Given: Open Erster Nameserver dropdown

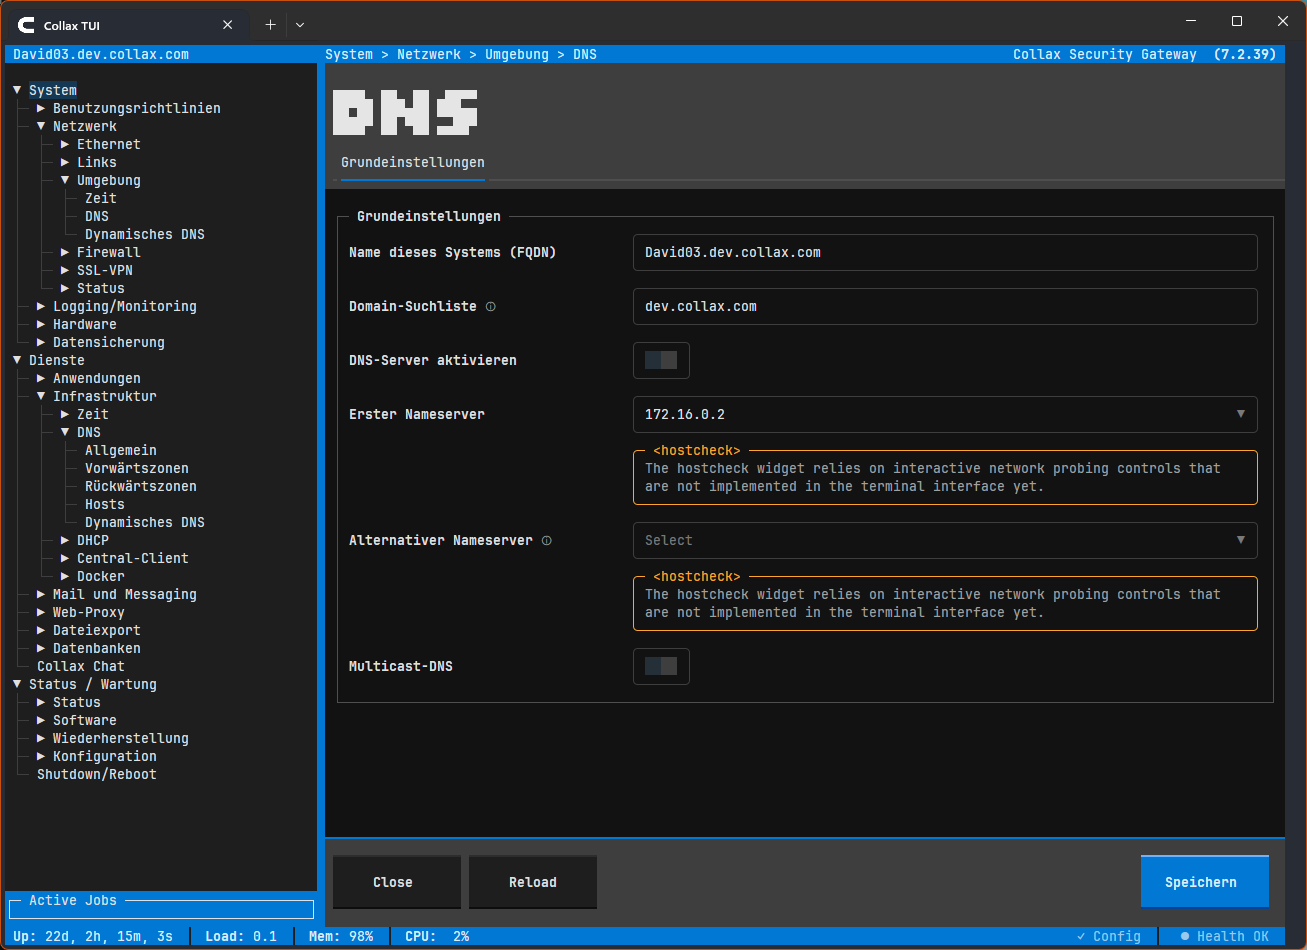Looking at the screenshot, I should (x=944, y=414).
